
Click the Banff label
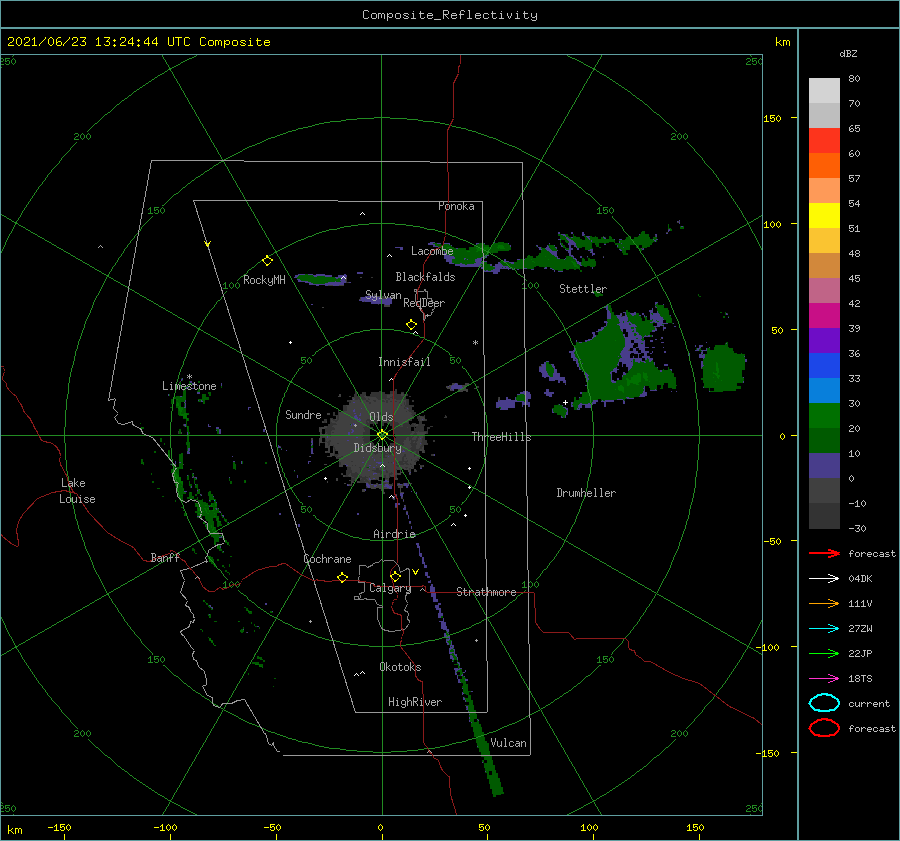tap(165, 557)
